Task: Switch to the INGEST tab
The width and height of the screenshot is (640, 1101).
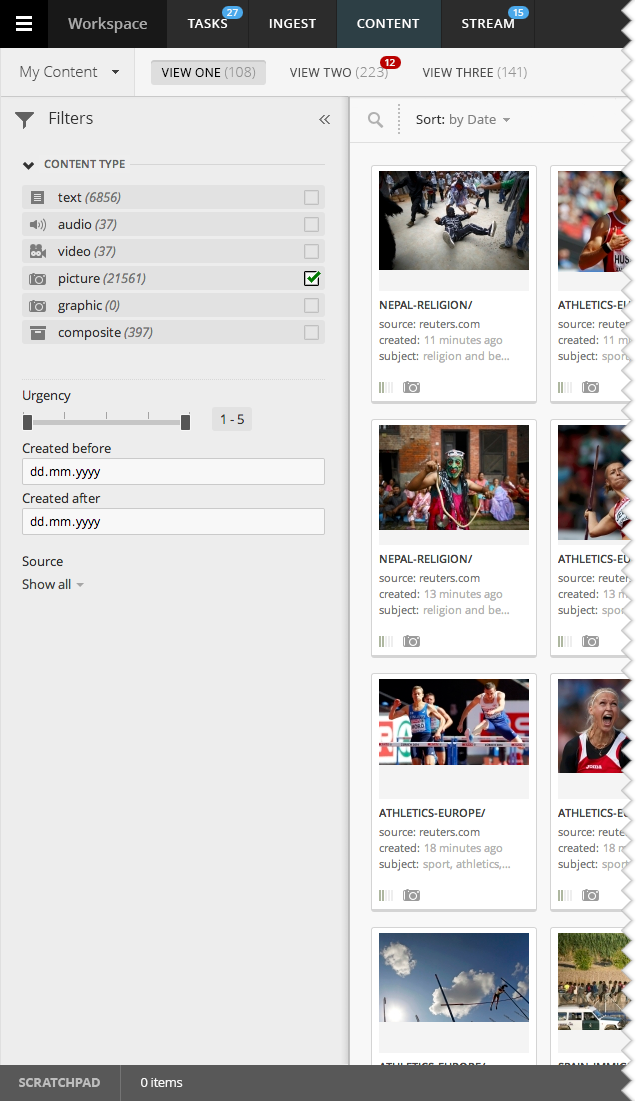Action: 292,24
